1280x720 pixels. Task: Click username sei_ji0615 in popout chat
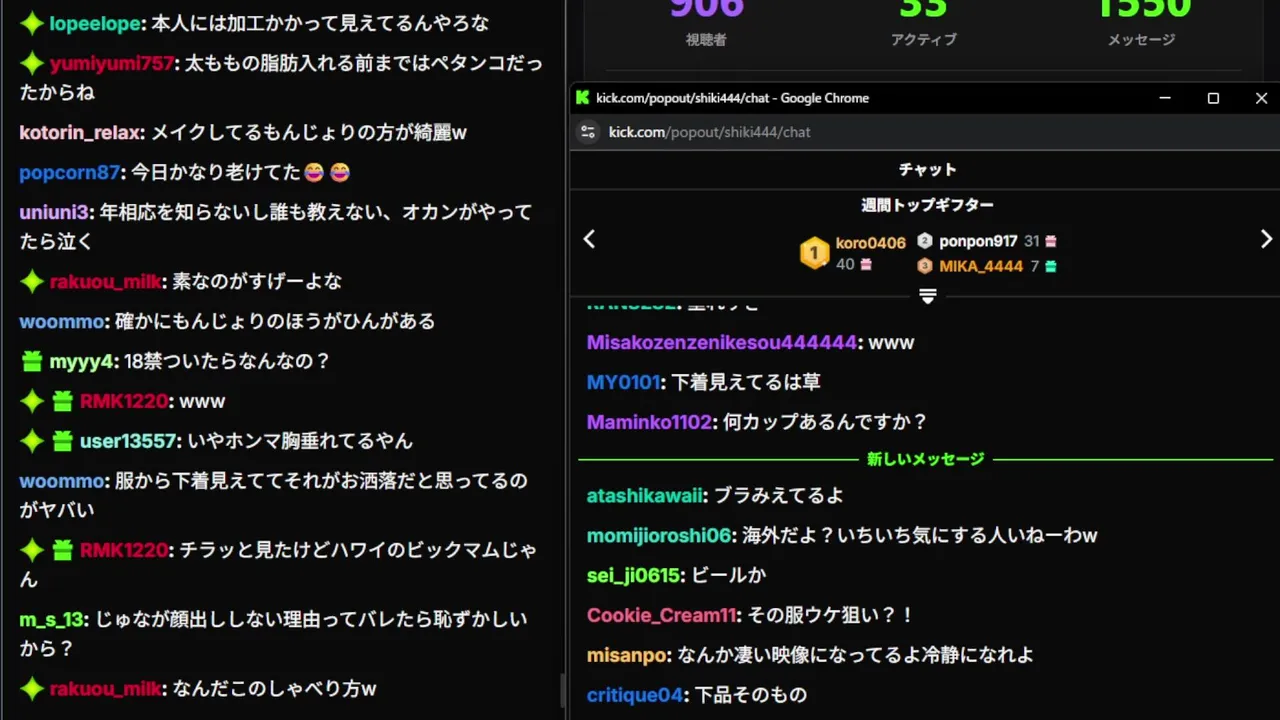click(634, 575)
